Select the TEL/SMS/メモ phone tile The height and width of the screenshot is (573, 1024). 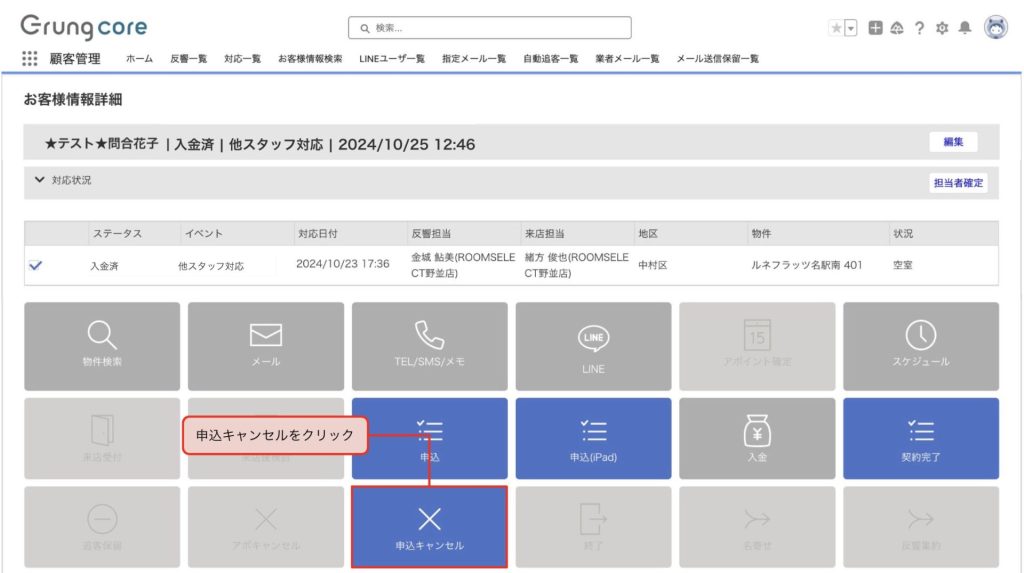point(429,346)
